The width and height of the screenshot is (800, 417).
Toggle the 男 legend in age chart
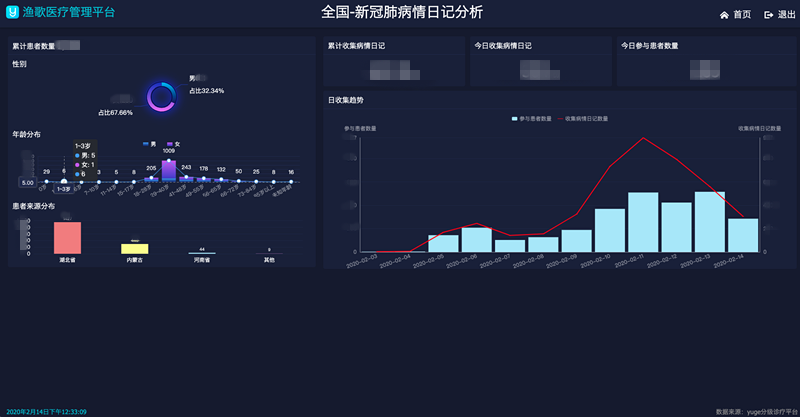click(149, 144)
